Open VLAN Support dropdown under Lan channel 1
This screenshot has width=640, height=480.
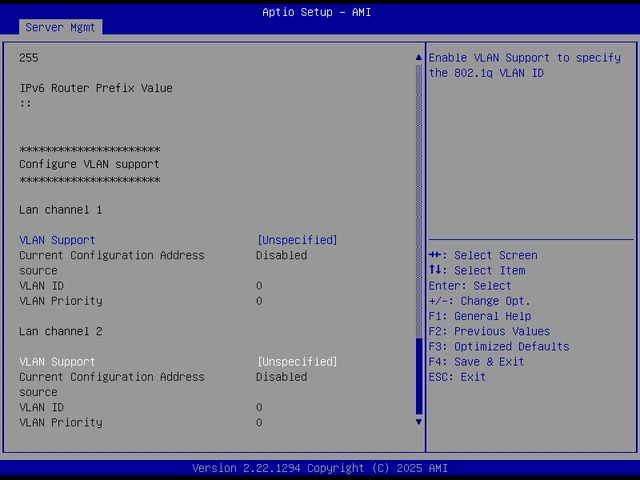(x=297, y=240)
